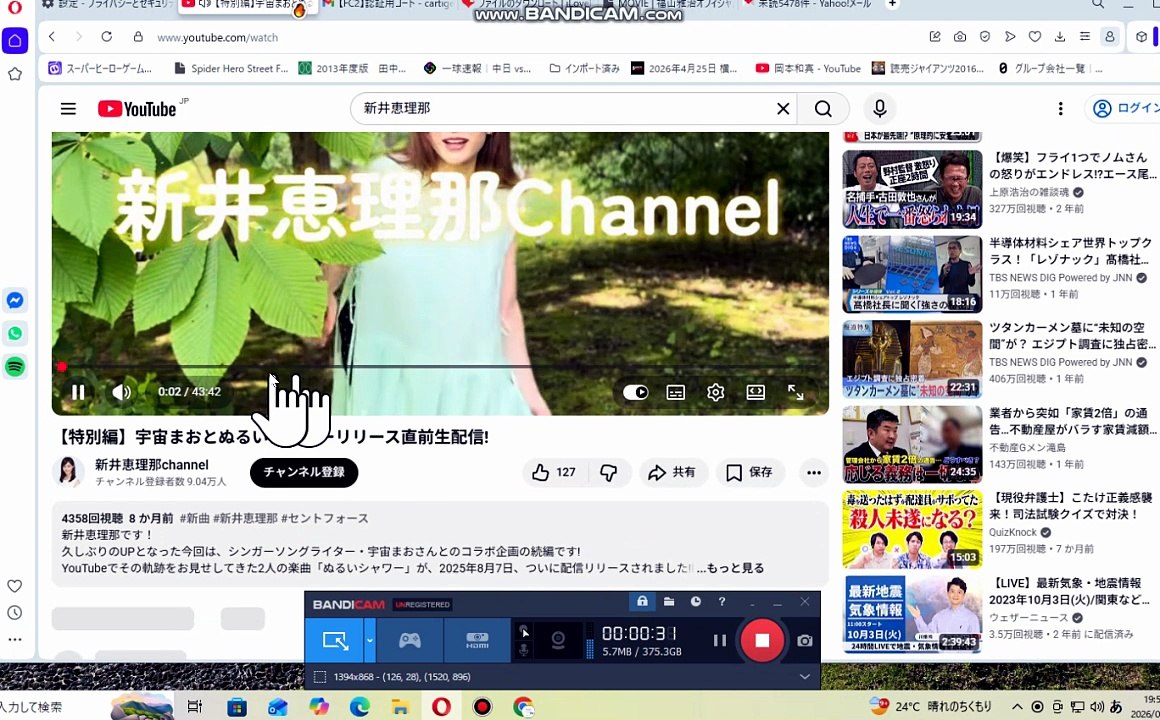
Task: Click the #セントフォース hashtag
Action: point(325,518)
